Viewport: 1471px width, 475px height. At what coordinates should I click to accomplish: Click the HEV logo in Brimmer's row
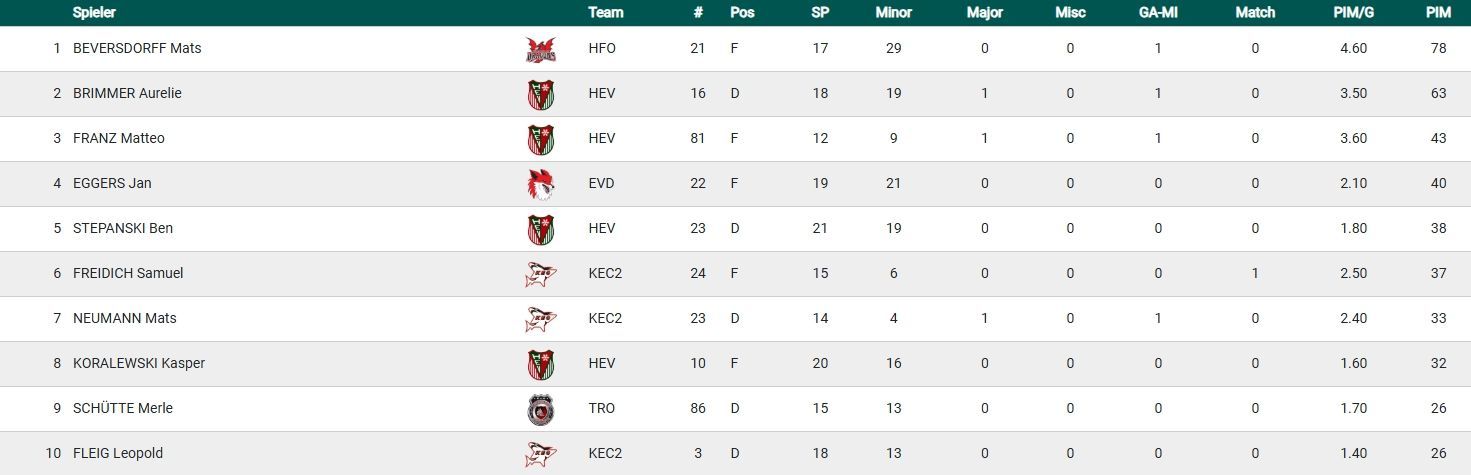click(x=540, y=94)
